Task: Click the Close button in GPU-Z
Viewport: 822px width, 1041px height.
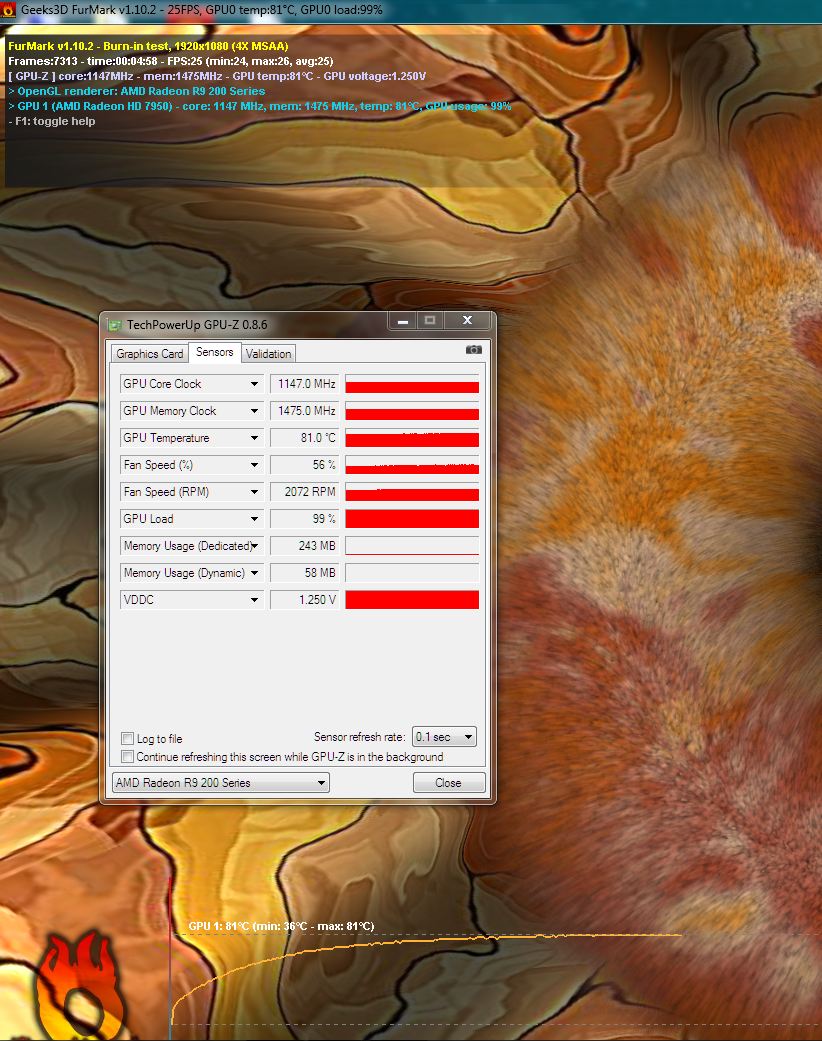Action: tap(448, 783)
